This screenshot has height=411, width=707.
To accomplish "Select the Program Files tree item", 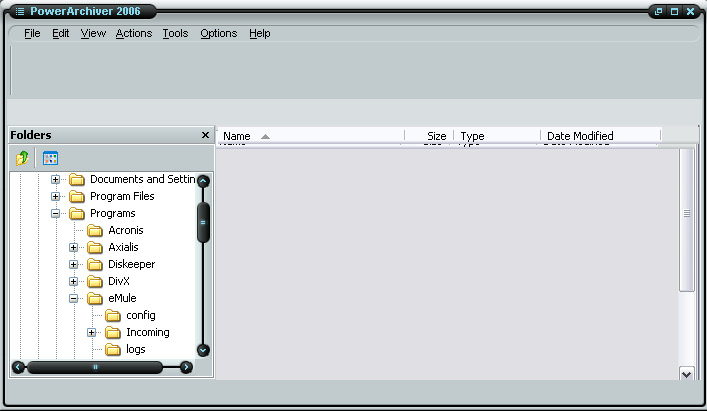I will pyautogui.click(x=122, y=196).
